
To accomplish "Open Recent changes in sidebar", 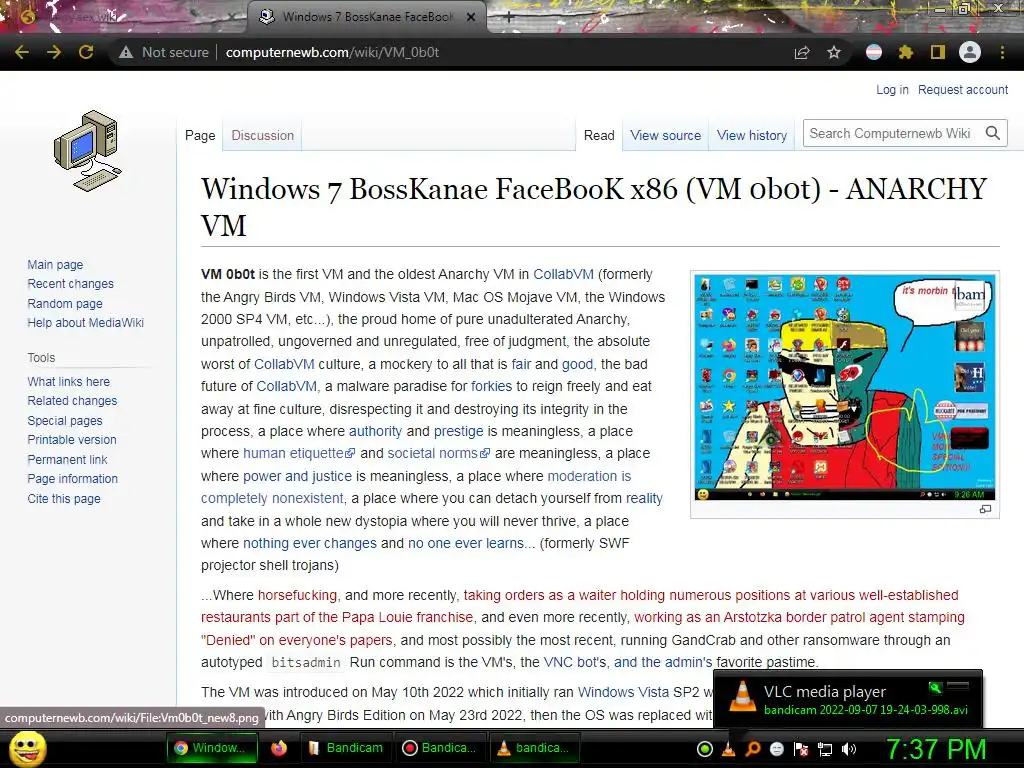I will coord(71,283).
